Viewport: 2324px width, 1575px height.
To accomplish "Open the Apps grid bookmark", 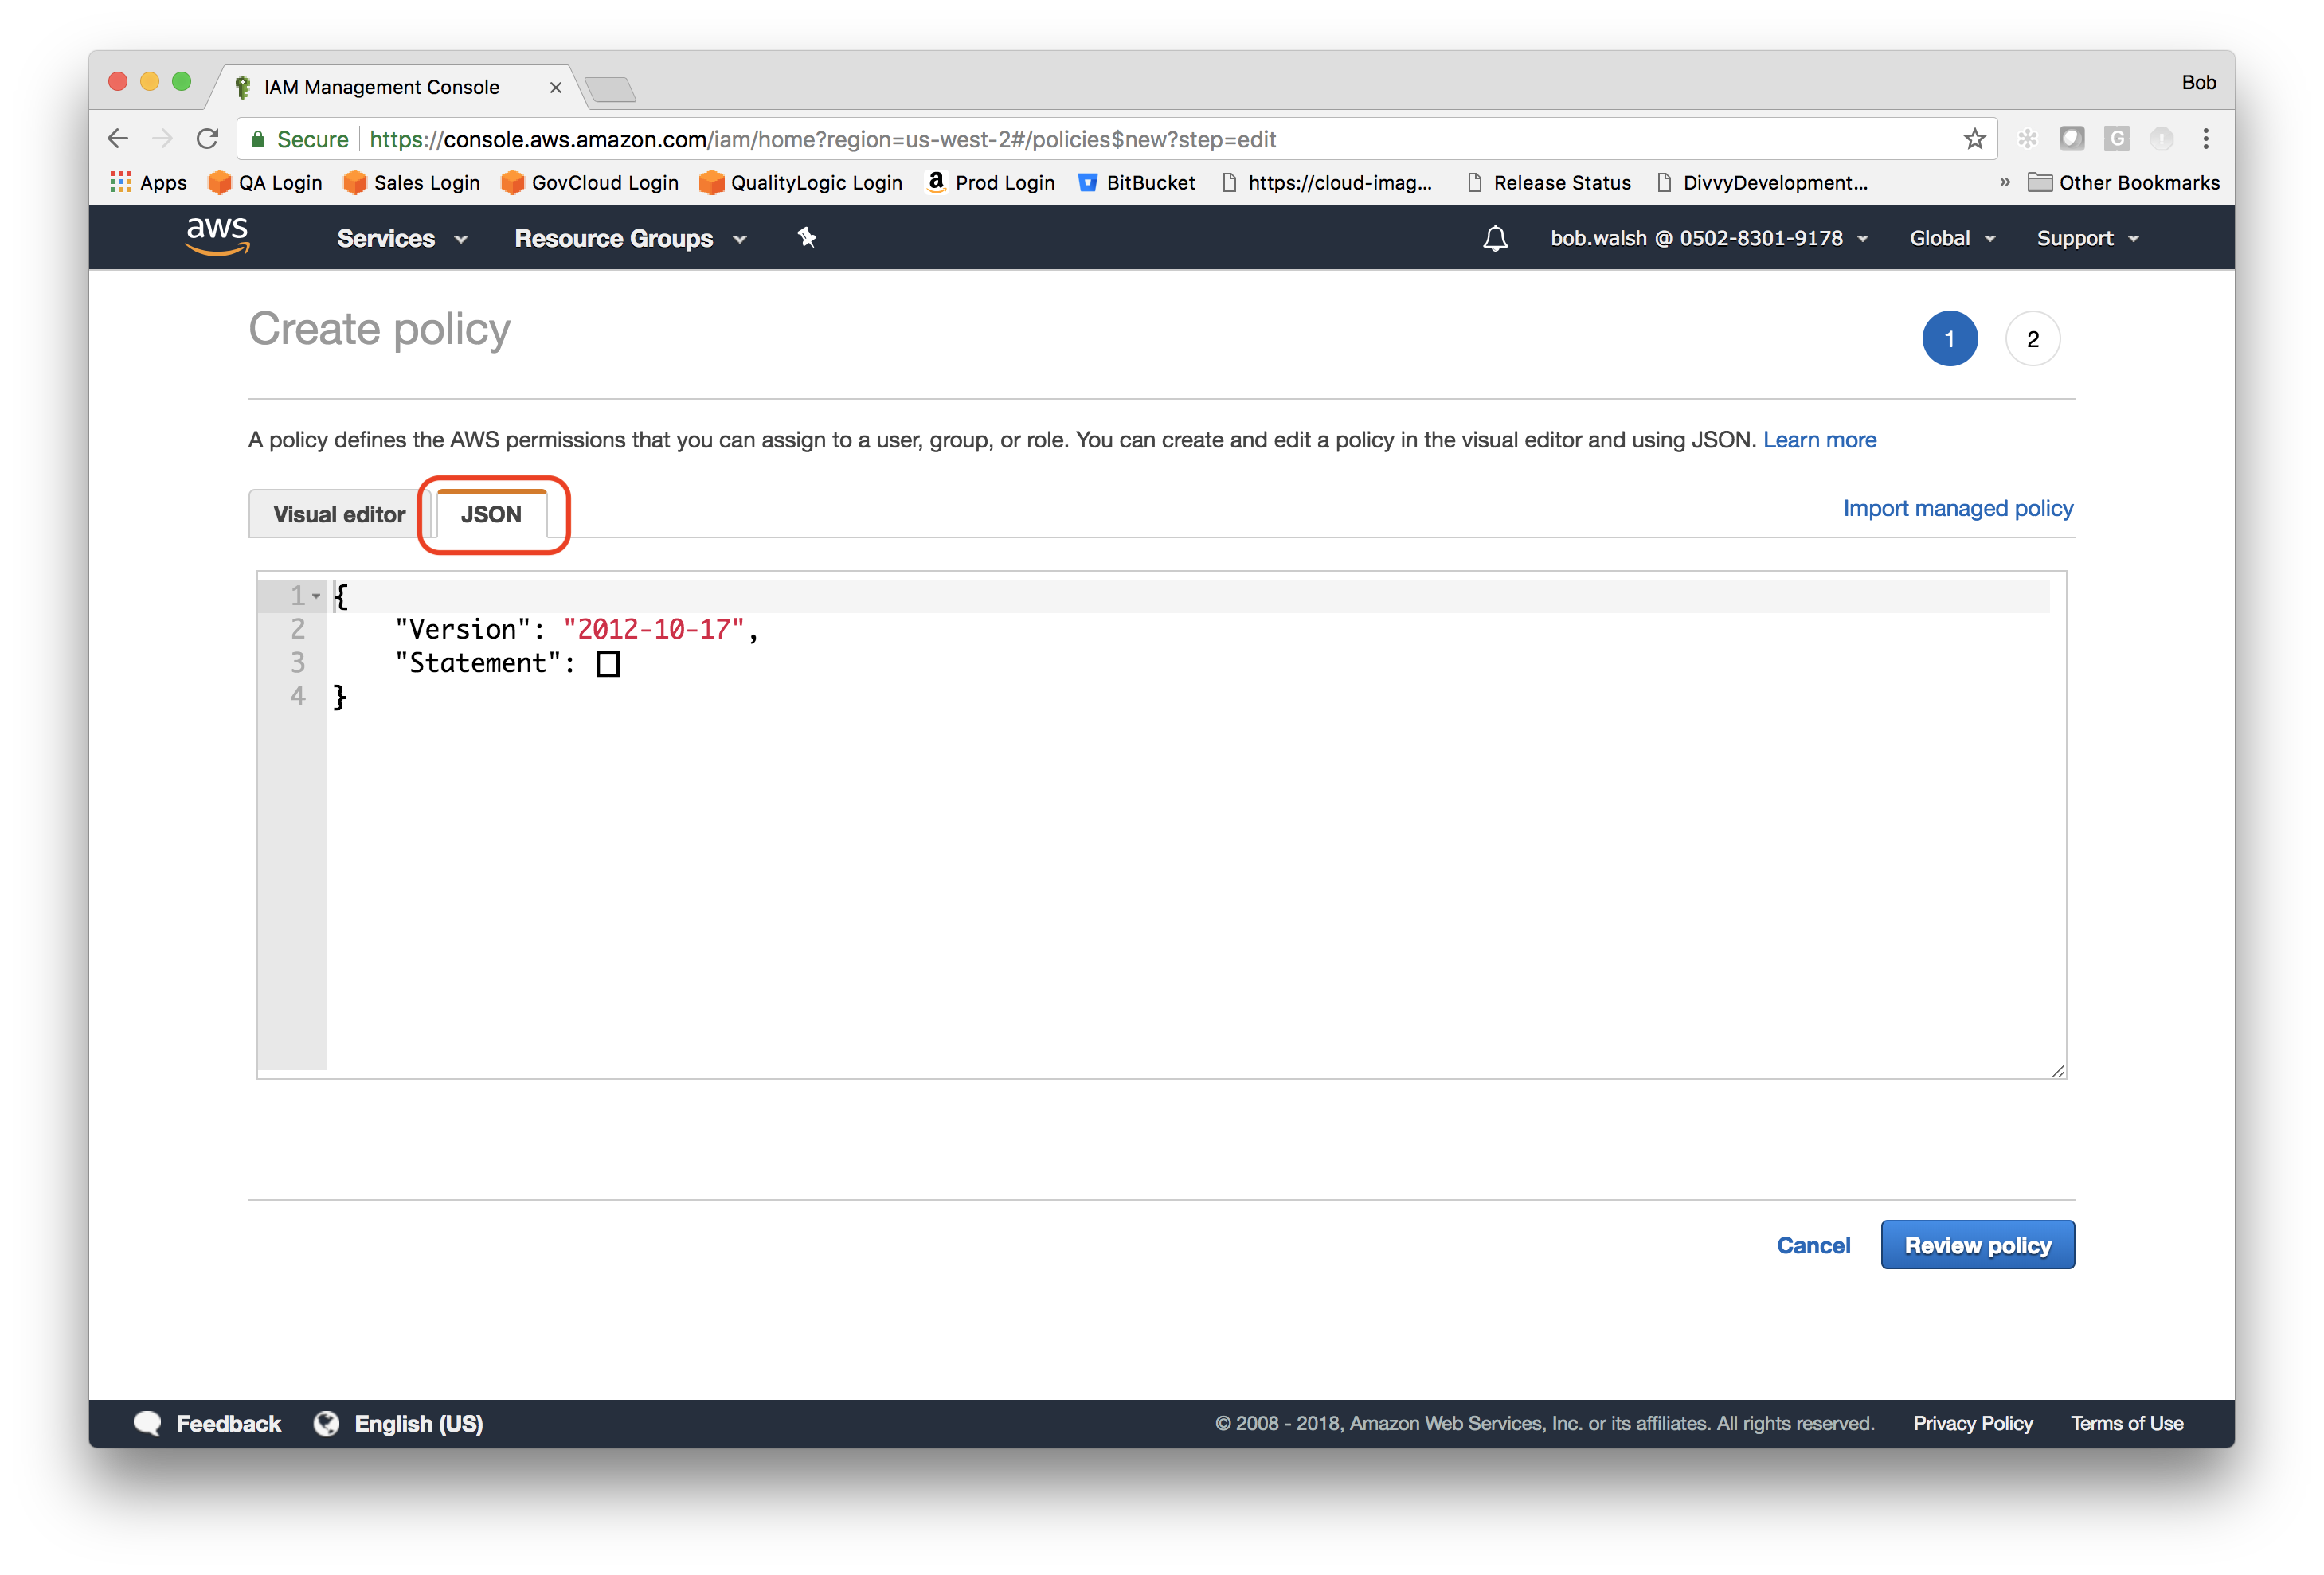I will [149, 182].
